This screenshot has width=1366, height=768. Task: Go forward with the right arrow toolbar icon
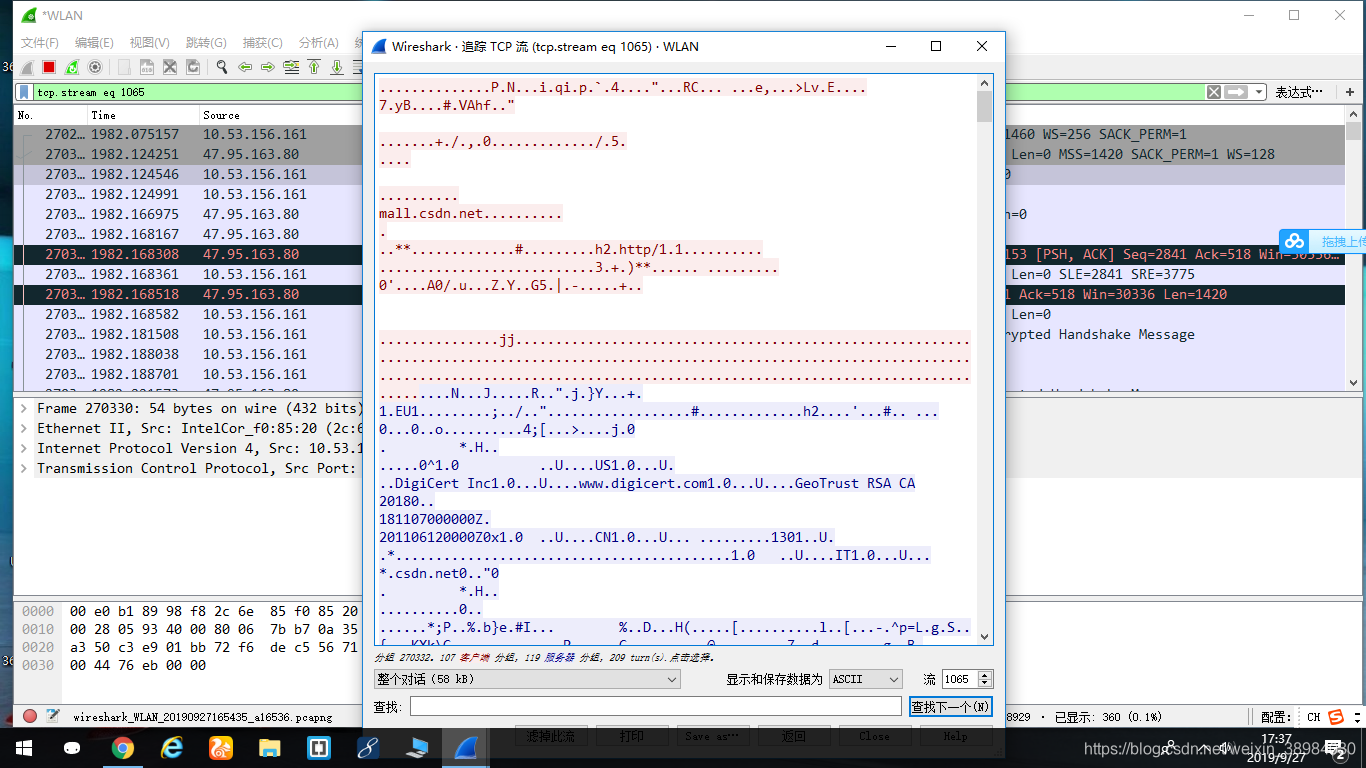click(x=268, y=67)
